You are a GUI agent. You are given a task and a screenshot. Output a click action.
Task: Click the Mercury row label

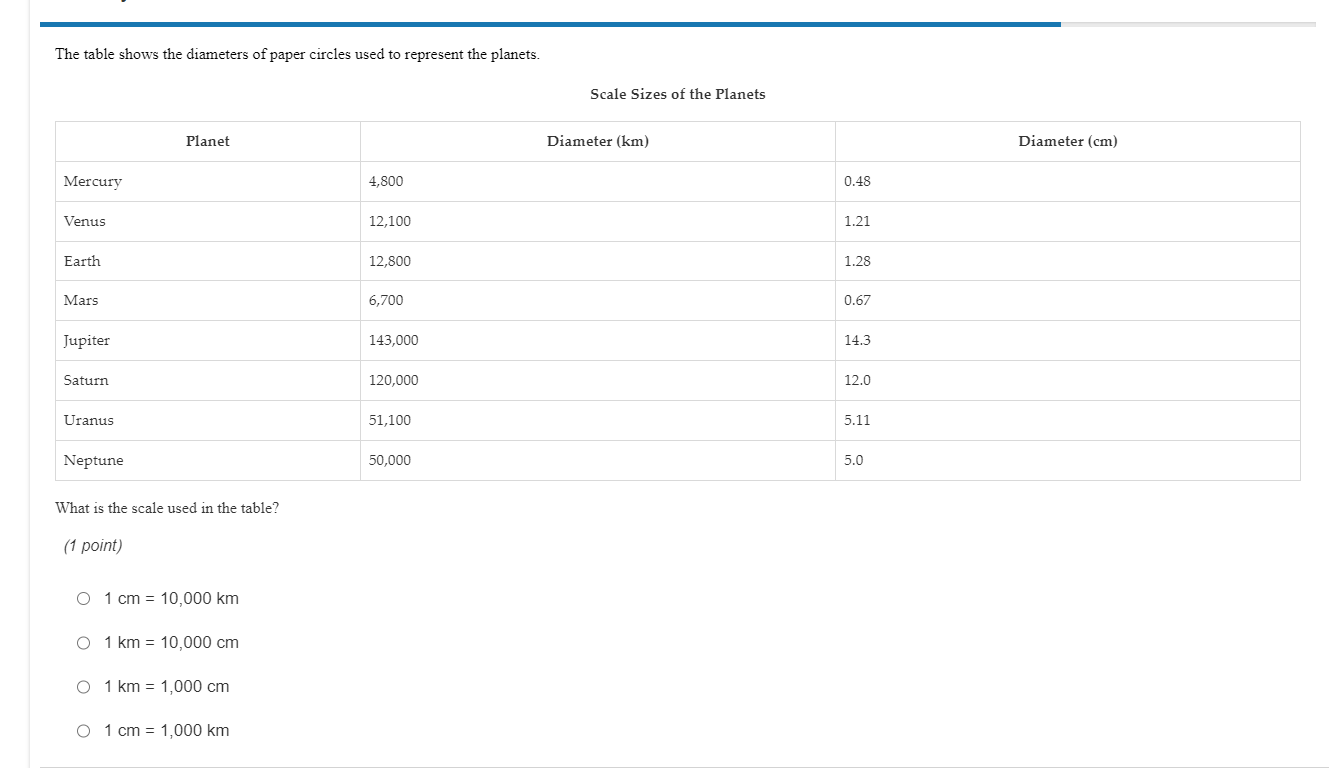point(93,181)
